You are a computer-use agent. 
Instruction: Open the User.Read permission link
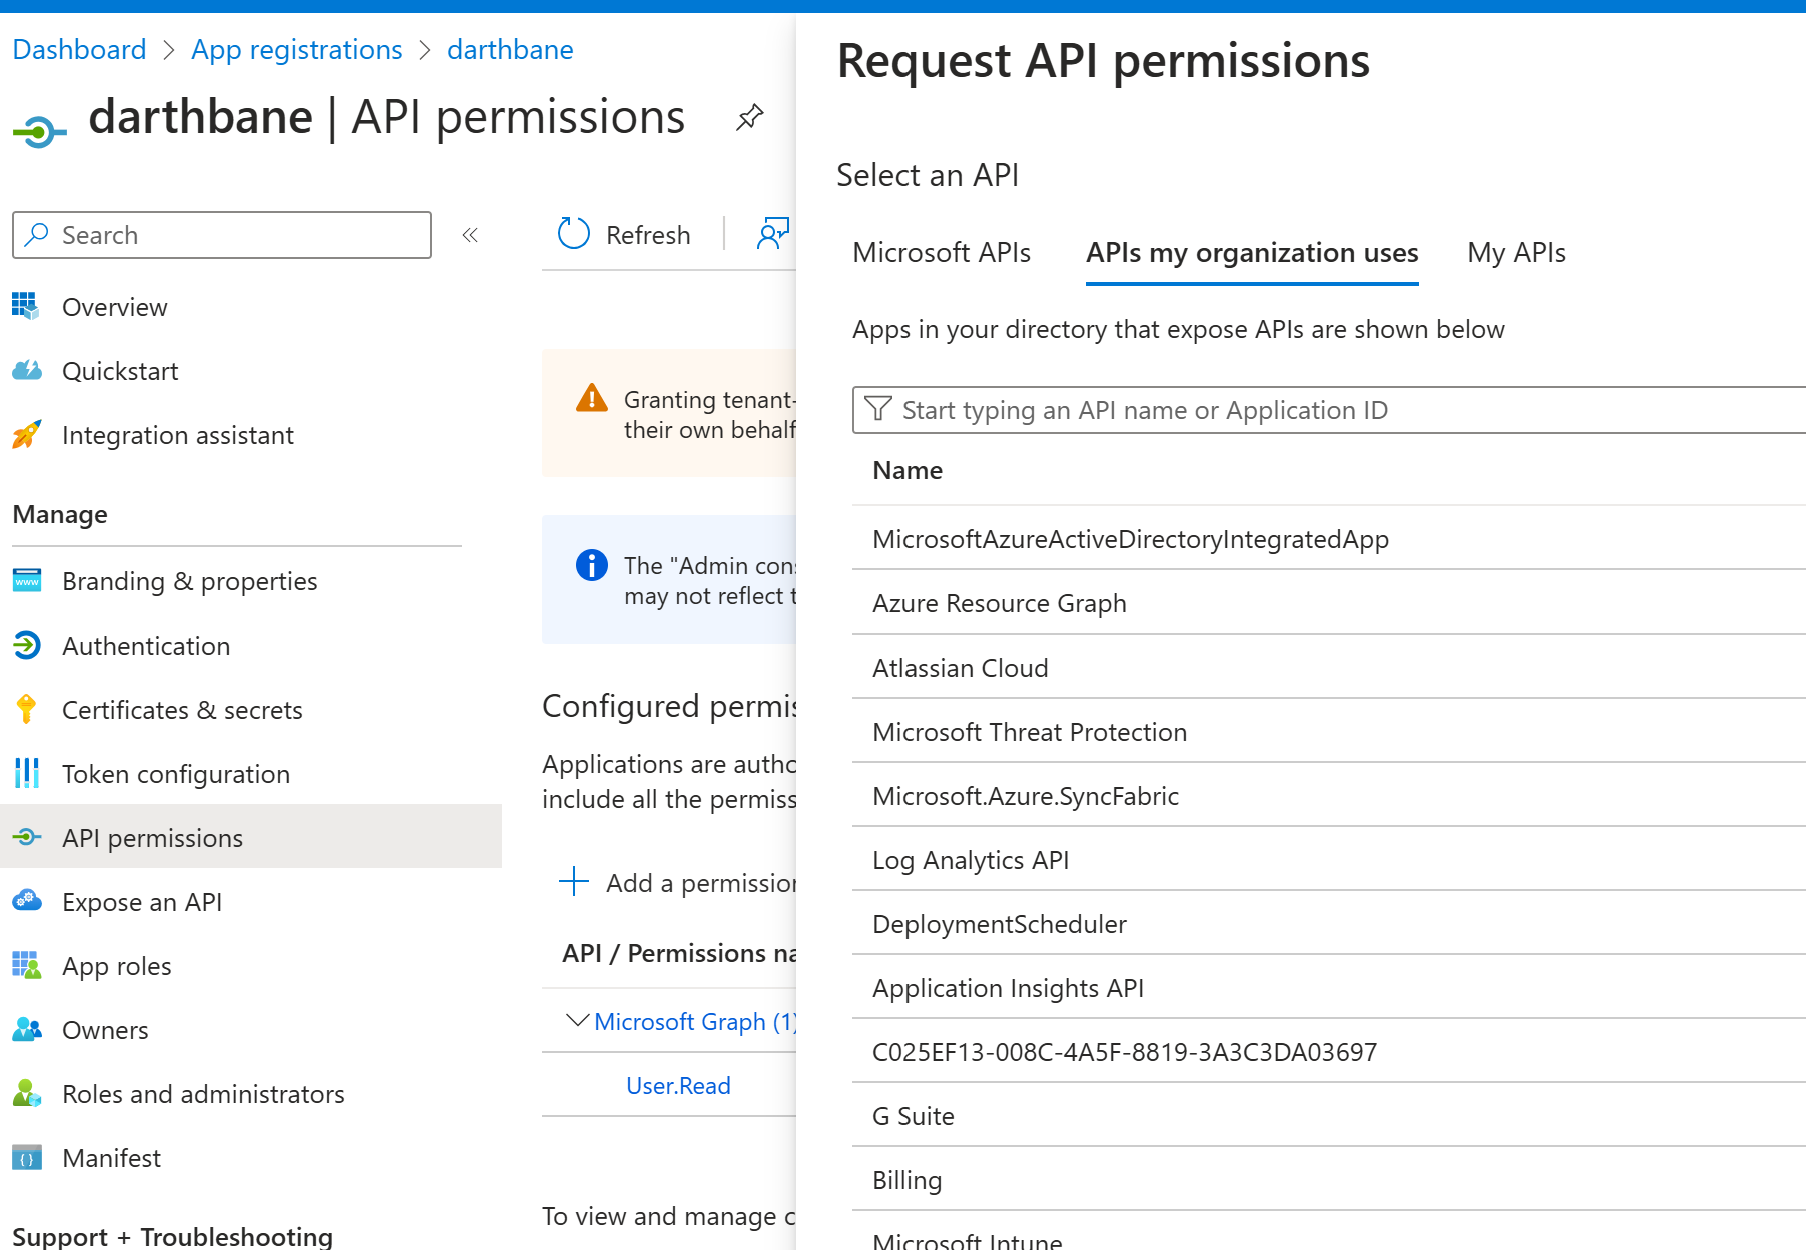coord(678,1085)
